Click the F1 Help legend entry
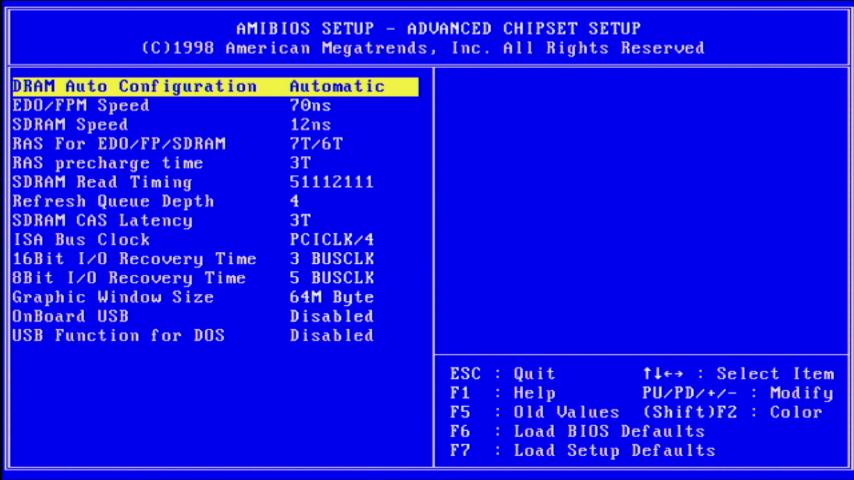Screen dimensions: 854x480 click(x=502, y=393)
